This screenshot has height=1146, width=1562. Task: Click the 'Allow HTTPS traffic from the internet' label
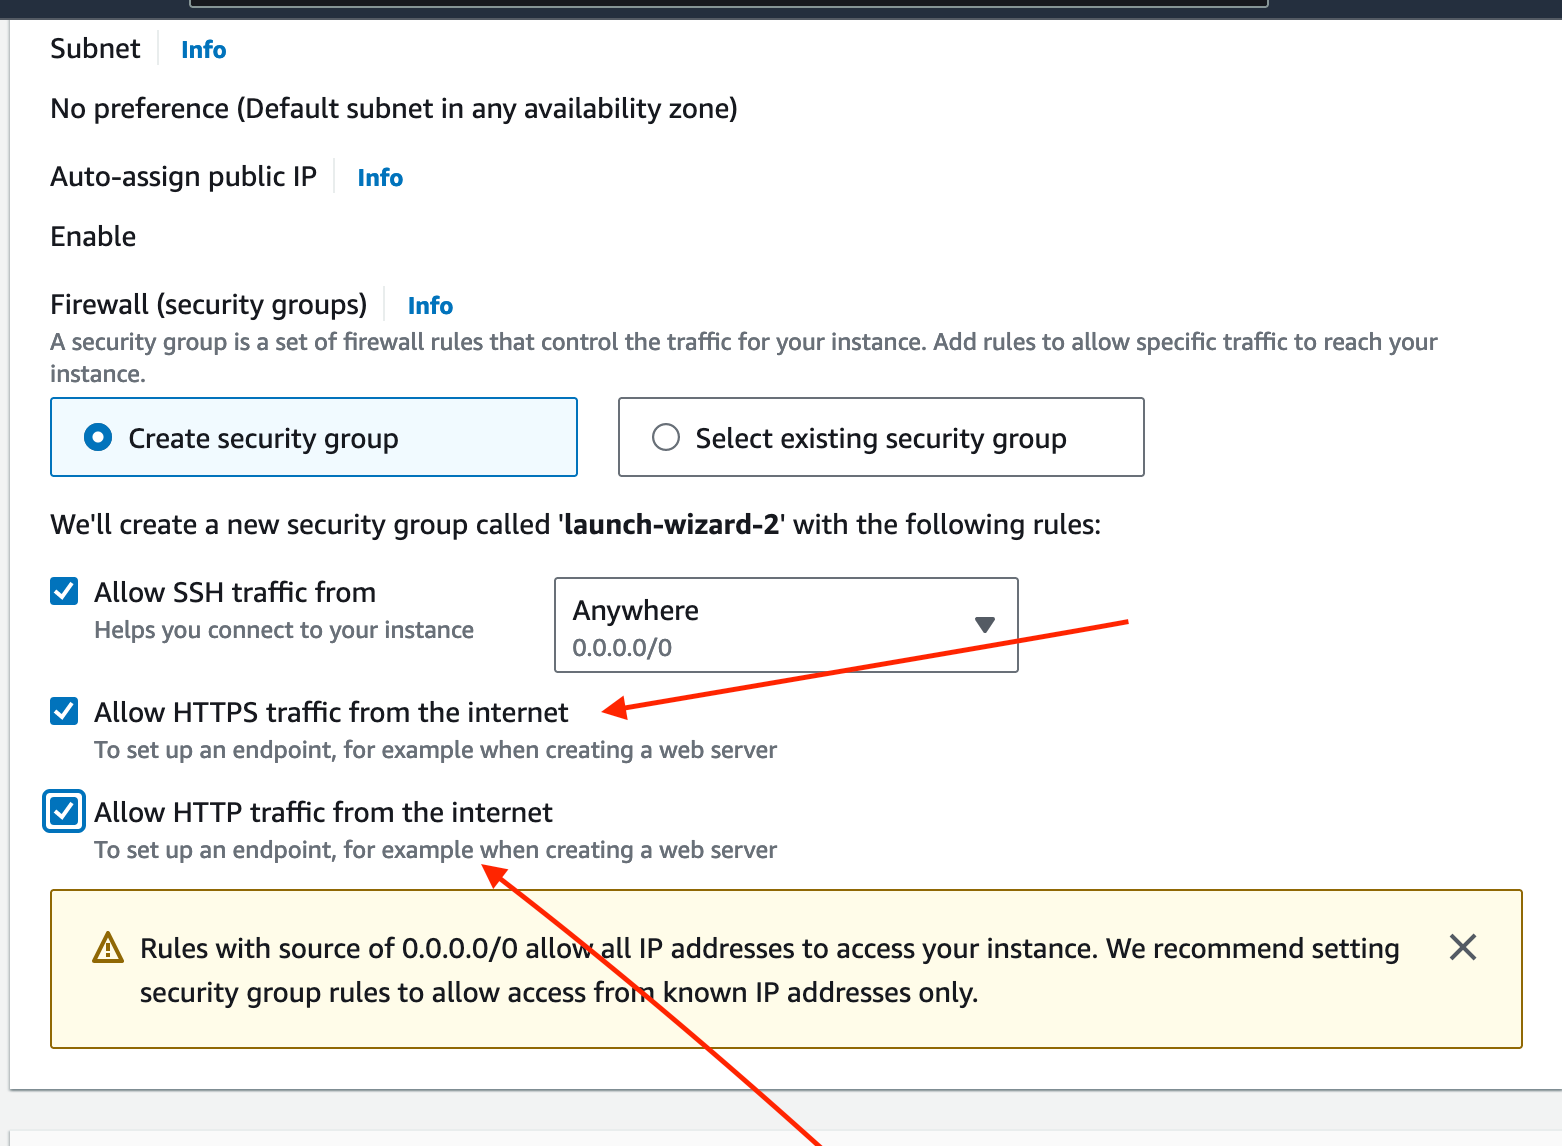pyautogui.click(x=331, y=712)
